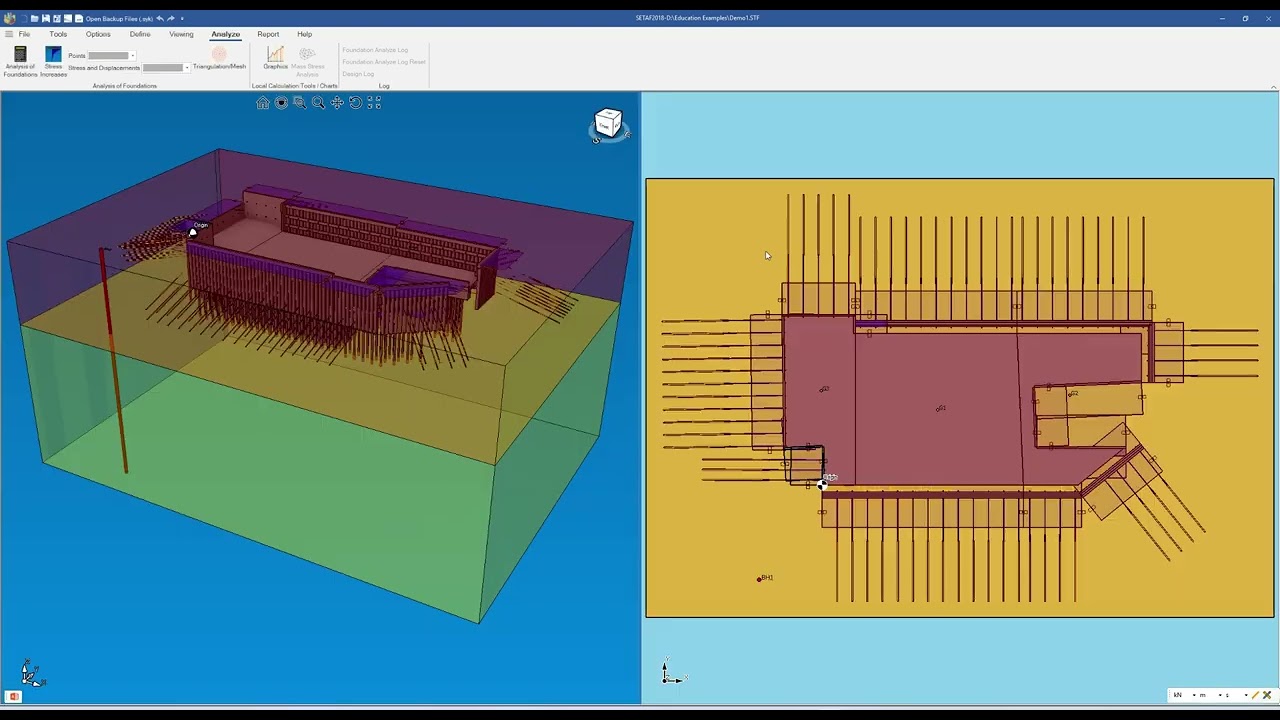This screenshot has height=720, width=1280.
Task: Click the new file icon in title bar
Action: coord(23,18)
